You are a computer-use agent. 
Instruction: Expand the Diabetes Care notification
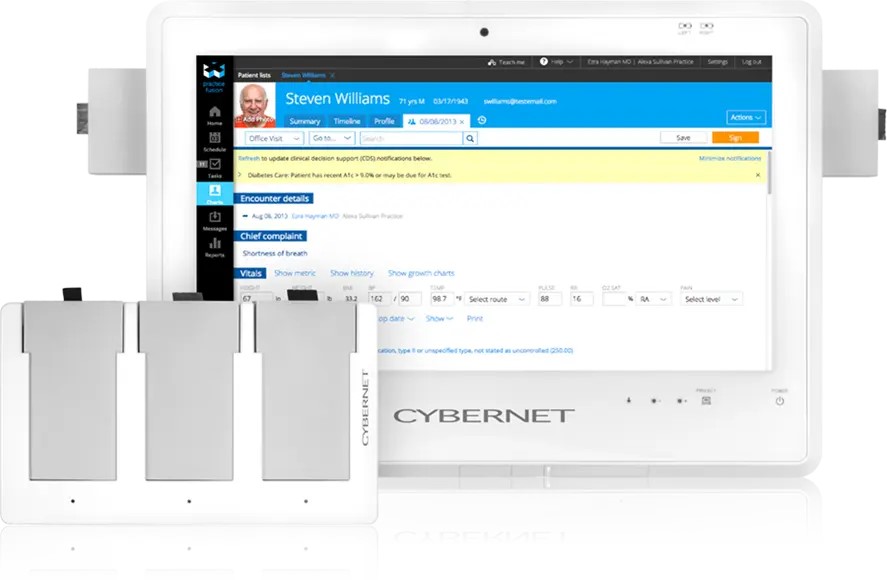coord(239,175)
